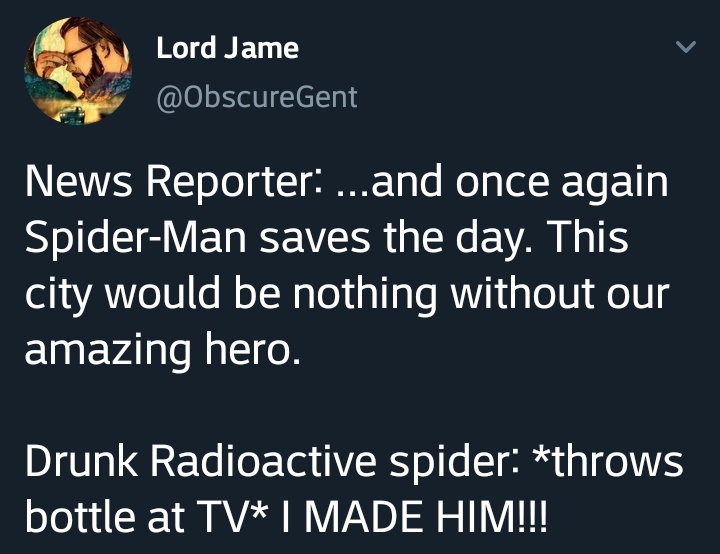Open the tweet options chevron menu
This screenshot has height=554, width=720.
tap(686, 46)
